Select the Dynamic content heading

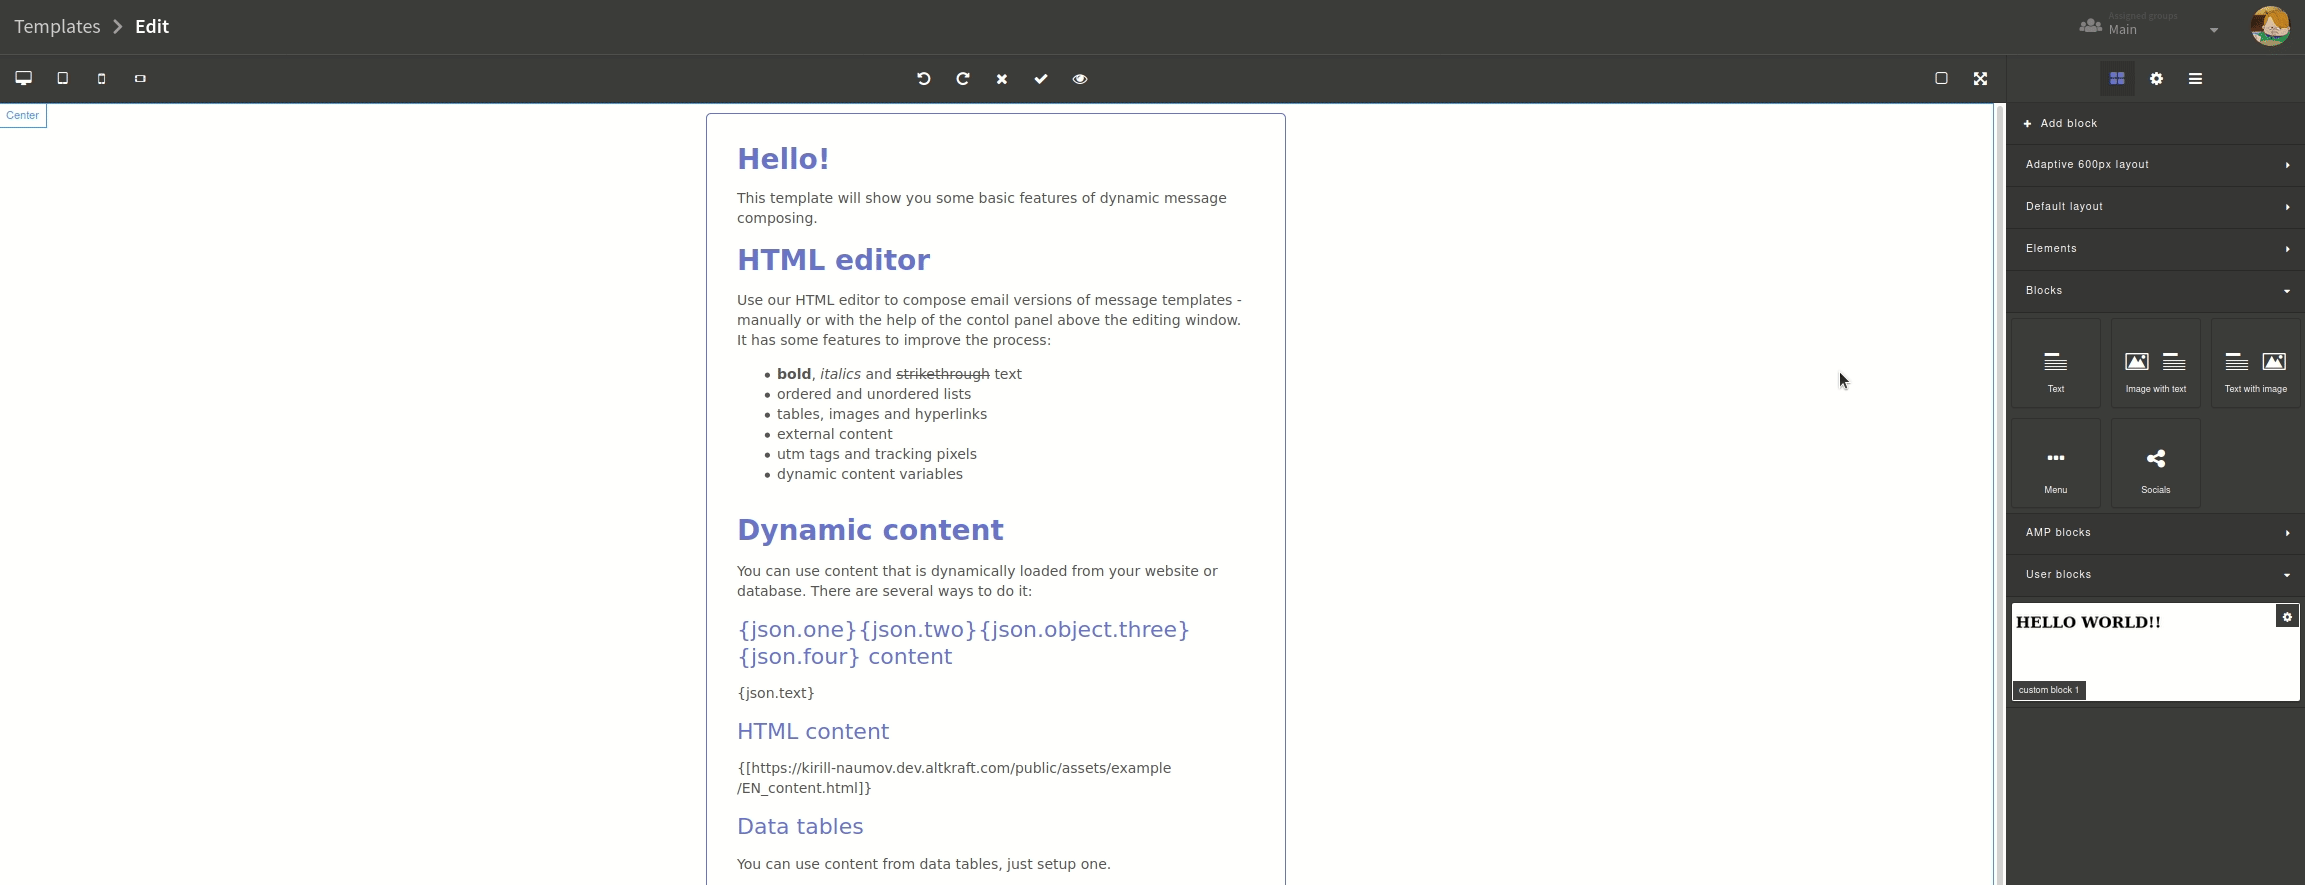[870, 530]
